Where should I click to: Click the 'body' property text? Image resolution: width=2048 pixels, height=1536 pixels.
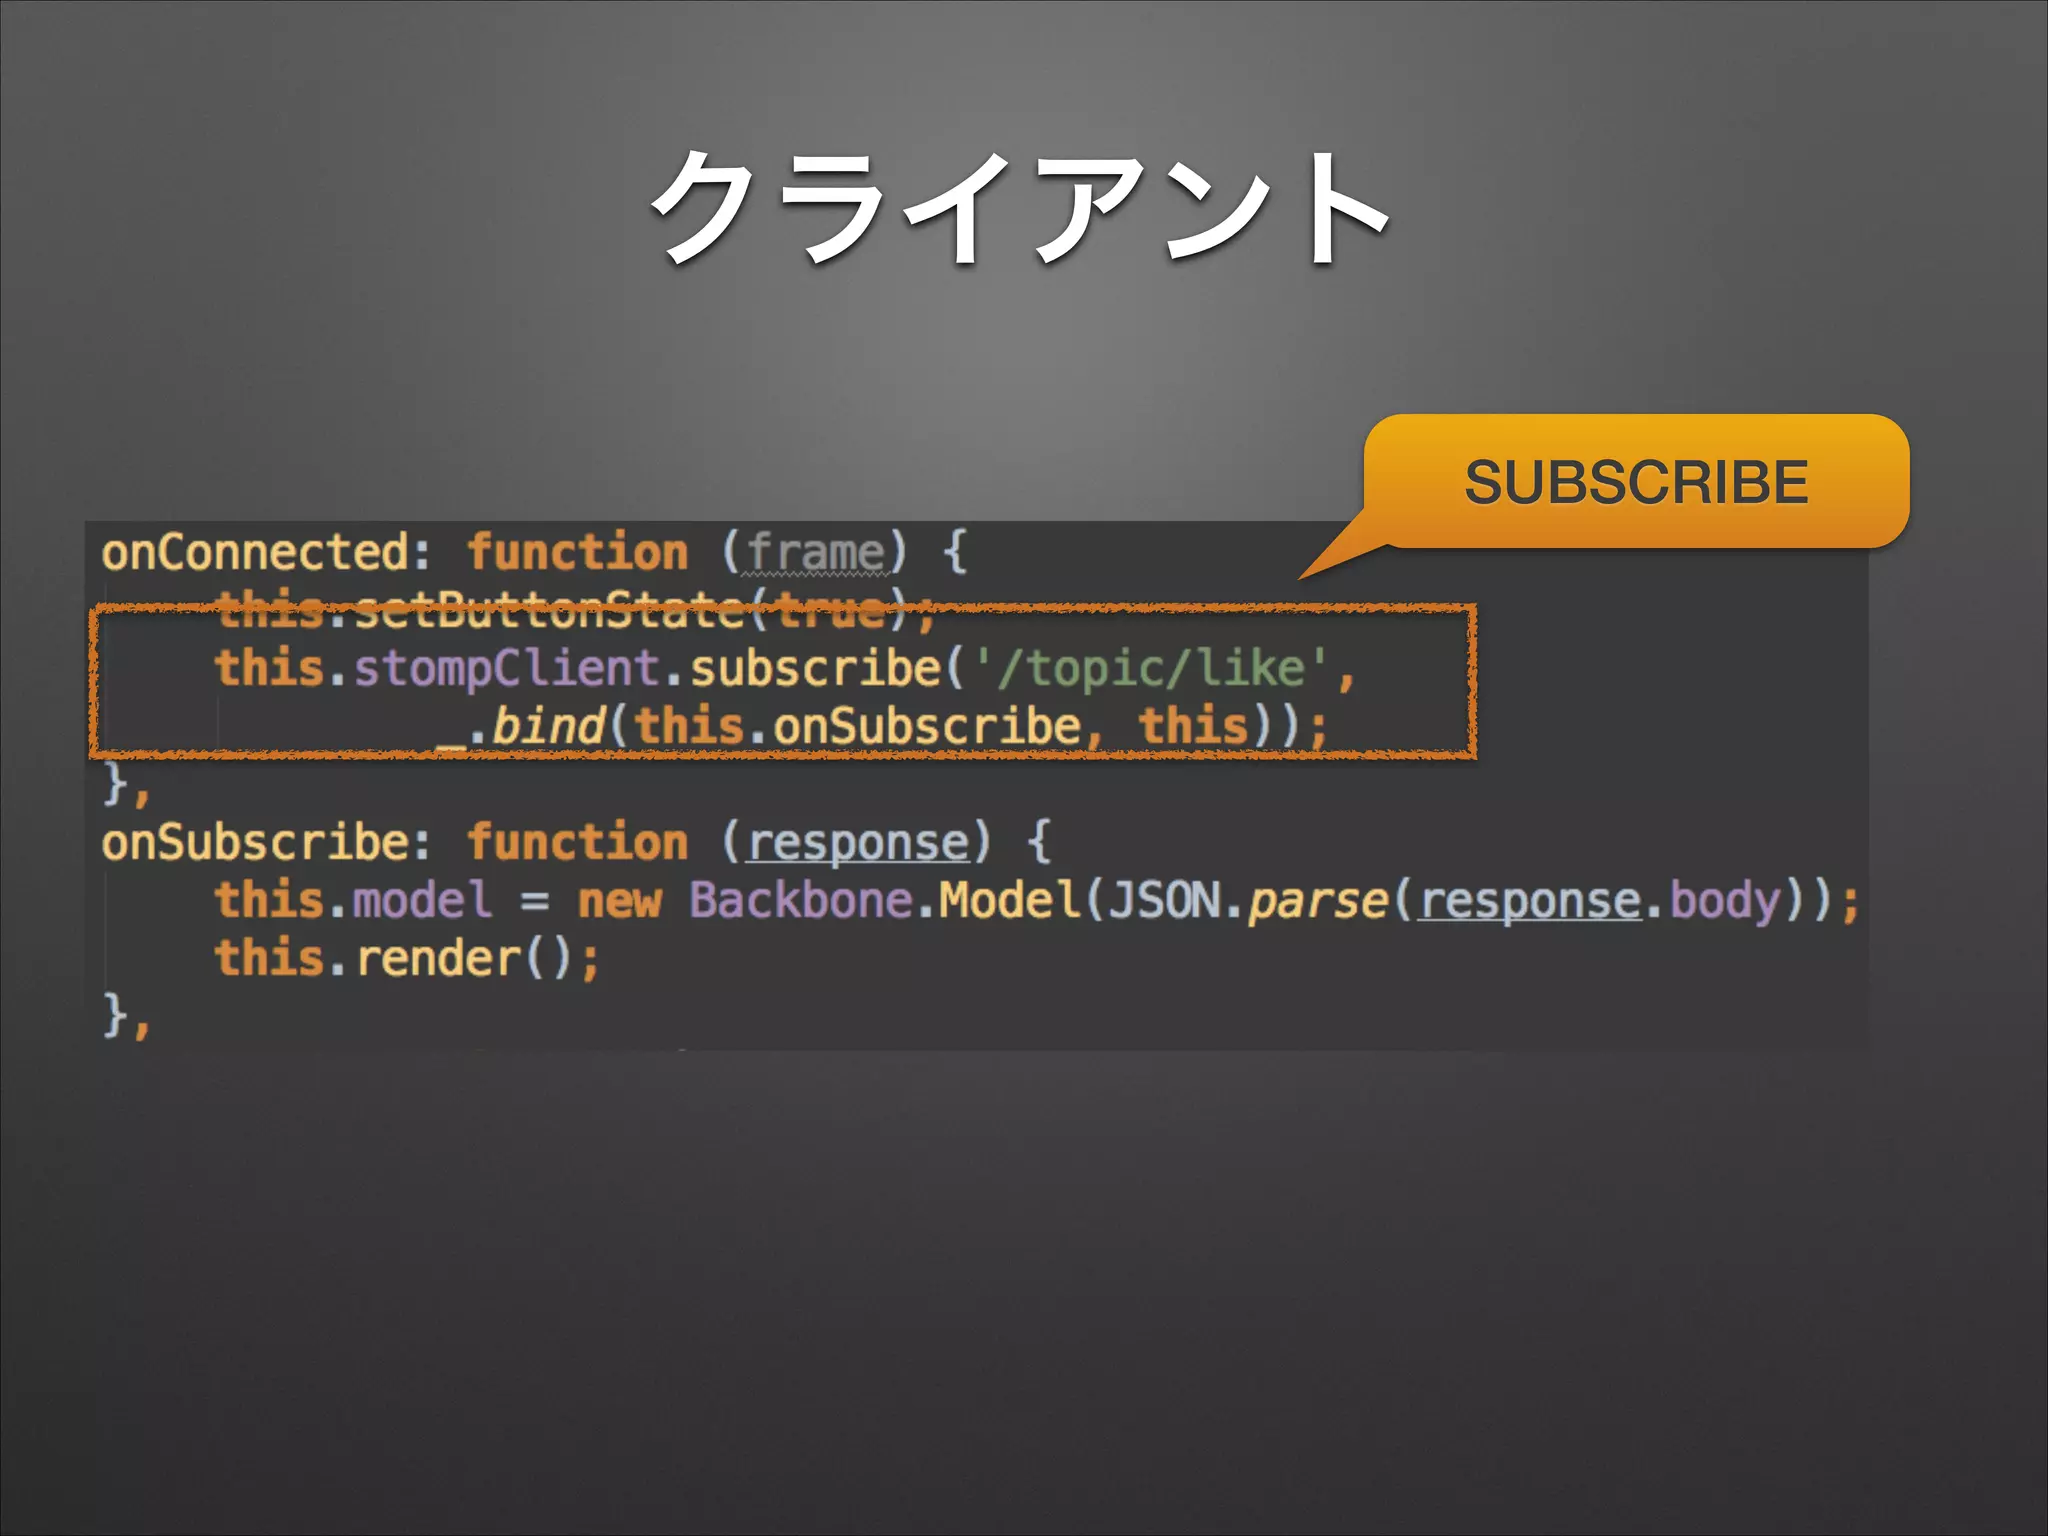point(1726,901)
